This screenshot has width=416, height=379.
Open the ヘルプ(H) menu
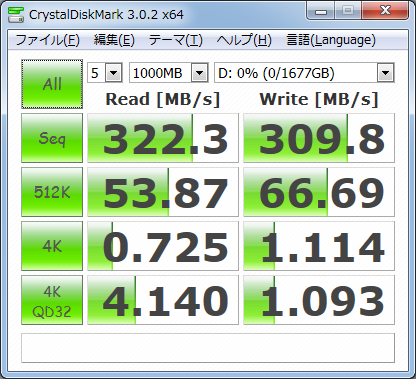244,40
